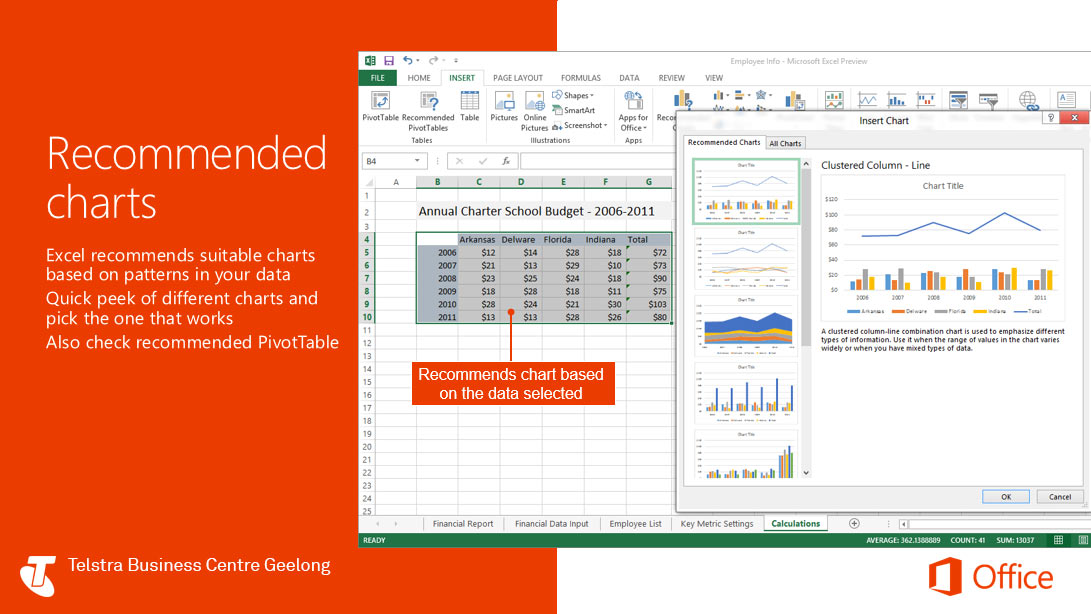Open the Apps for Office dropdown

click(645, 128)
